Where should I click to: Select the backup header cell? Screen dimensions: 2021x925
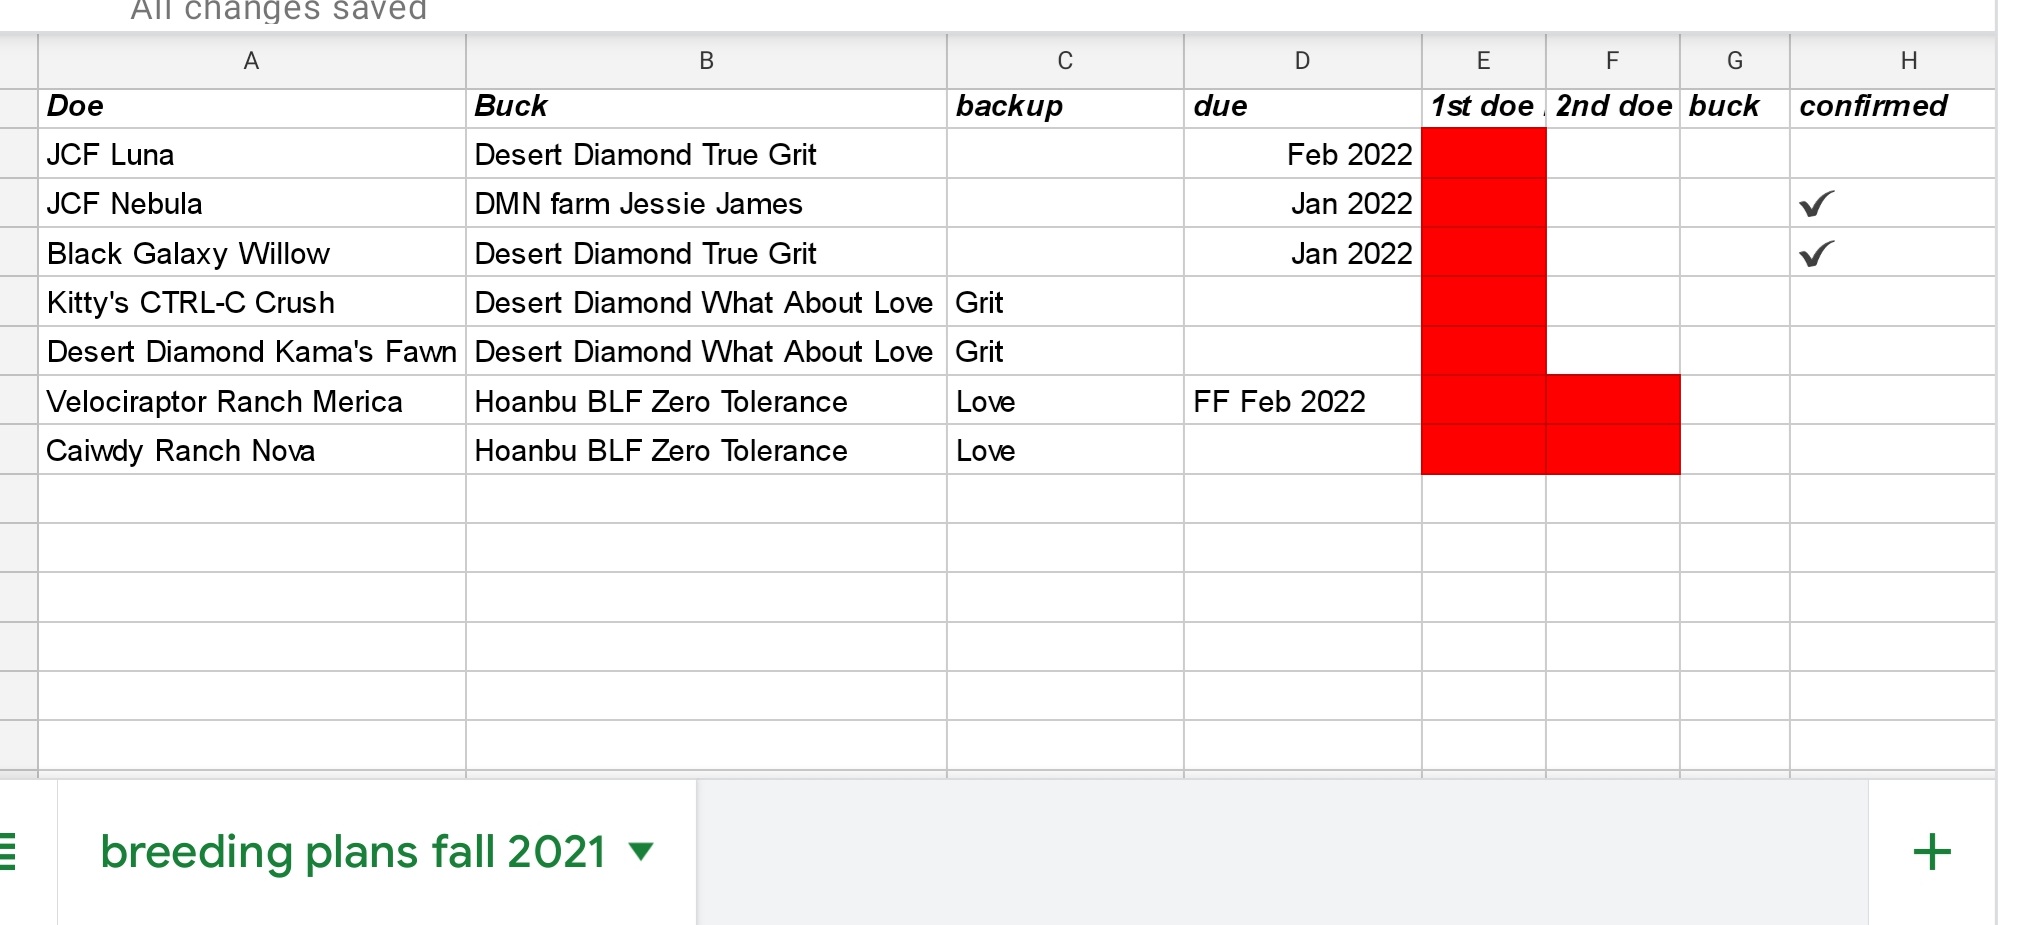click(x=1064, y=107)
